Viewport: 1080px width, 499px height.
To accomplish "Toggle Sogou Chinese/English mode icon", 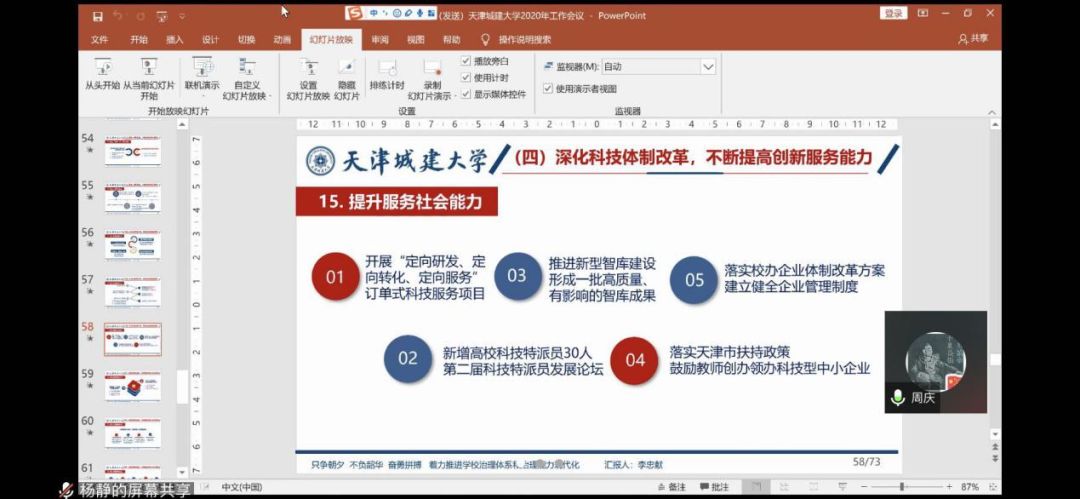I will (374, 13).
